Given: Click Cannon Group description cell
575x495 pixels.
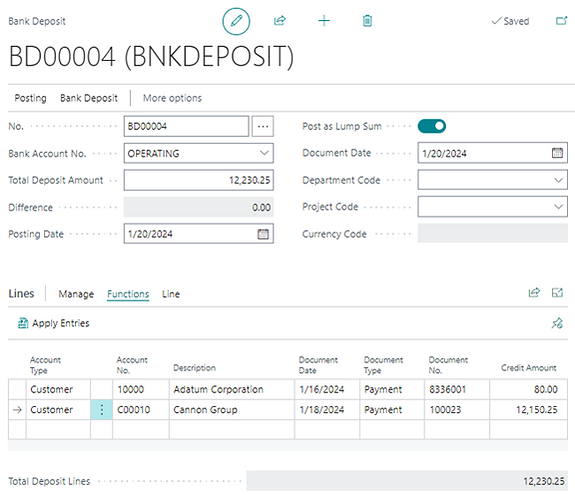Looking at the screenshot, I should click(x=232, y=410).
